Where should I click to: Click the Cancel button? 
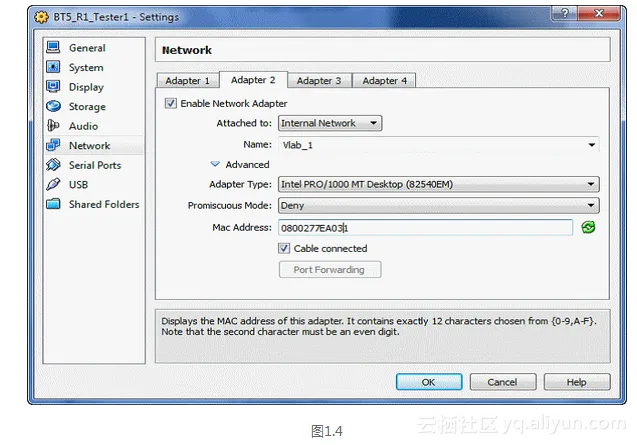point(503,382)
